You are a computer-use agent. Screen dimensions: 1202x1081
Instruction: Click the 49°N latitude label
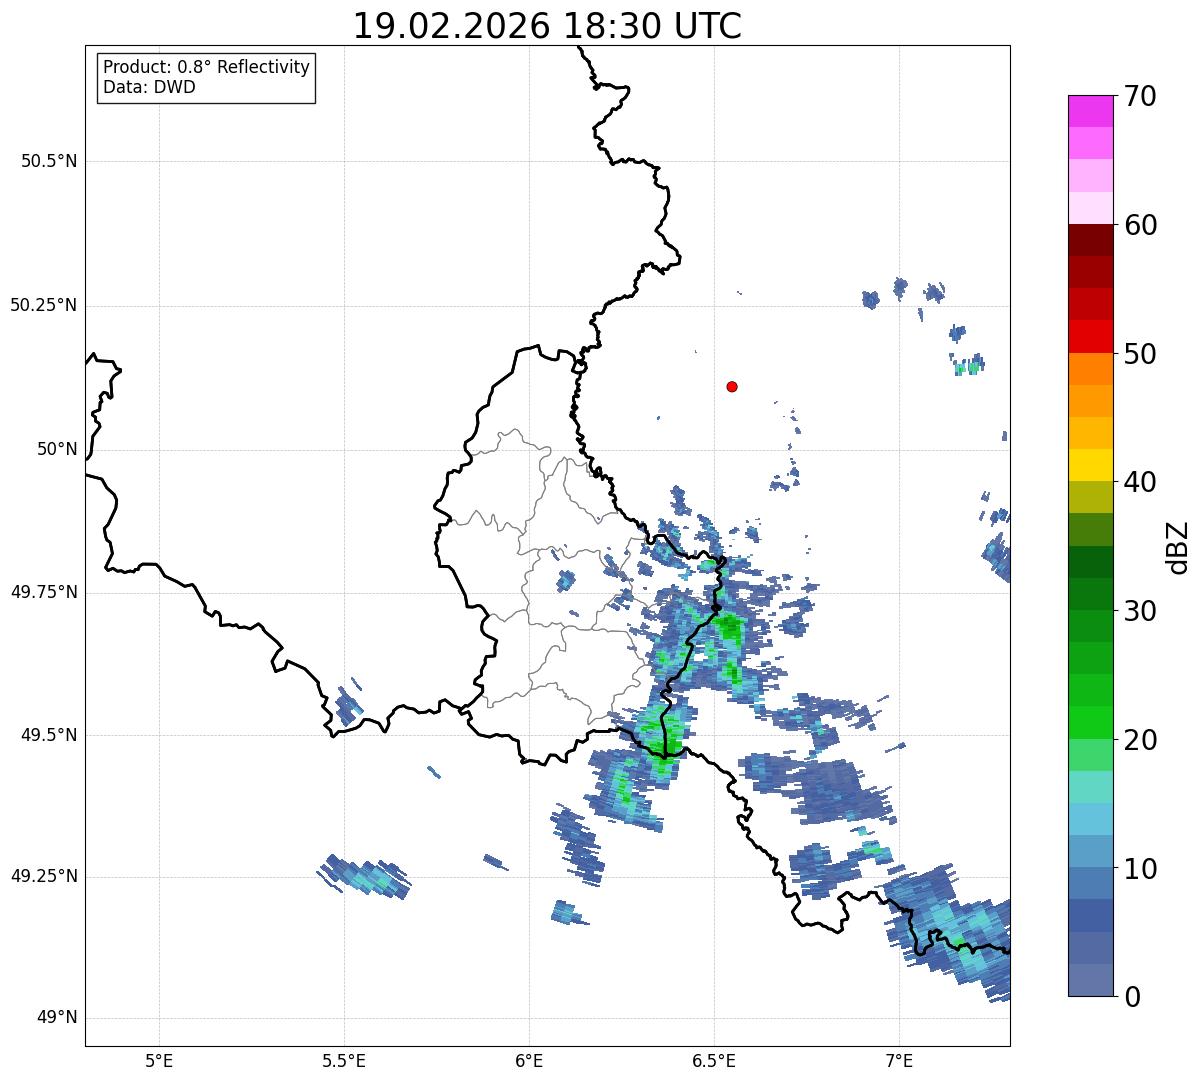click(x=57, y=1018)
